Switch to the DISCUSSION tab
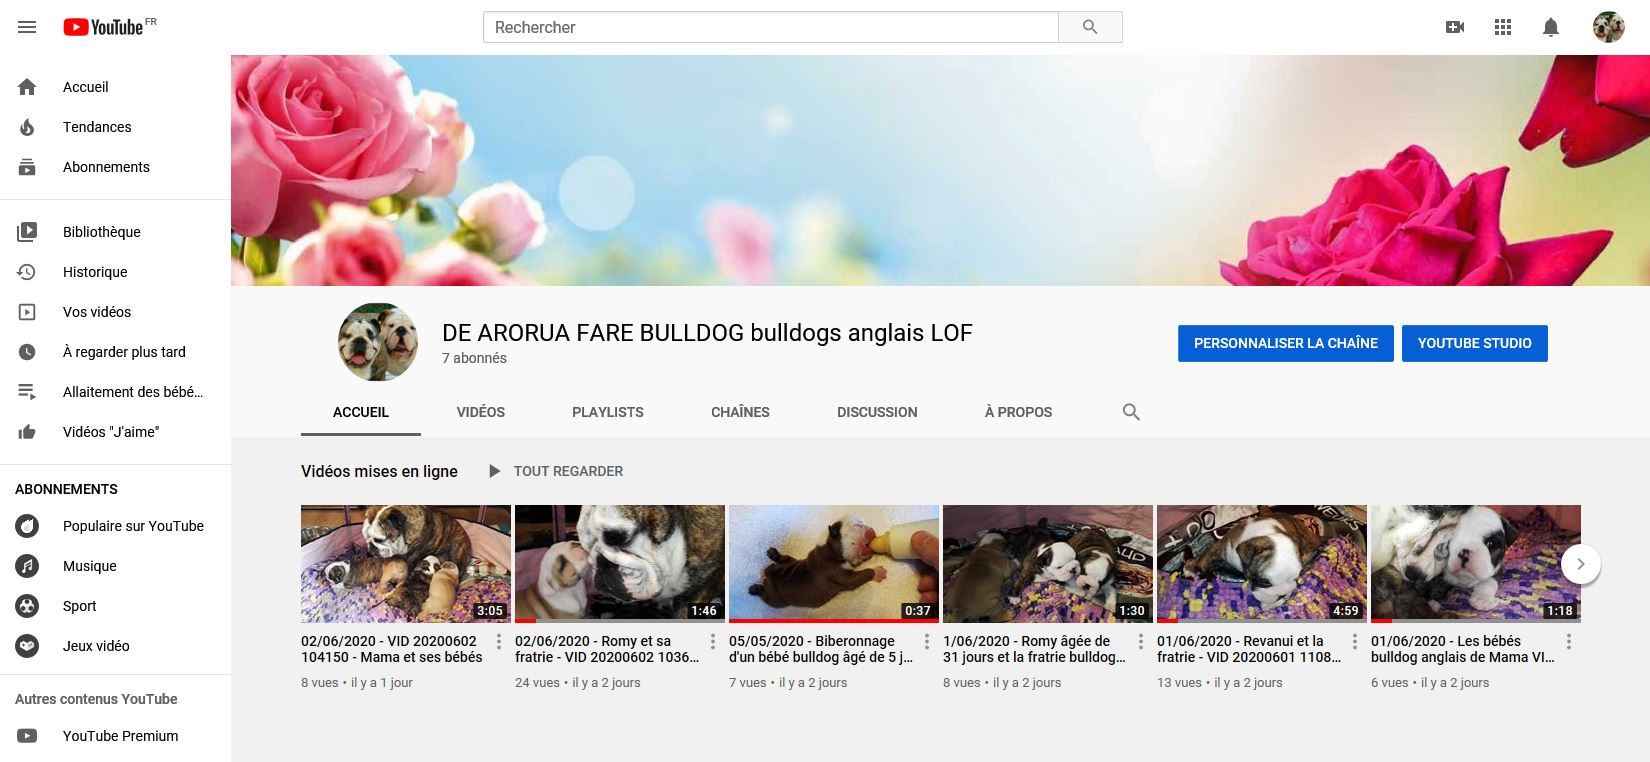Image resolution: width=1650 pixels, height=762 pixels. pyautogui.click(x=877, y=412)
